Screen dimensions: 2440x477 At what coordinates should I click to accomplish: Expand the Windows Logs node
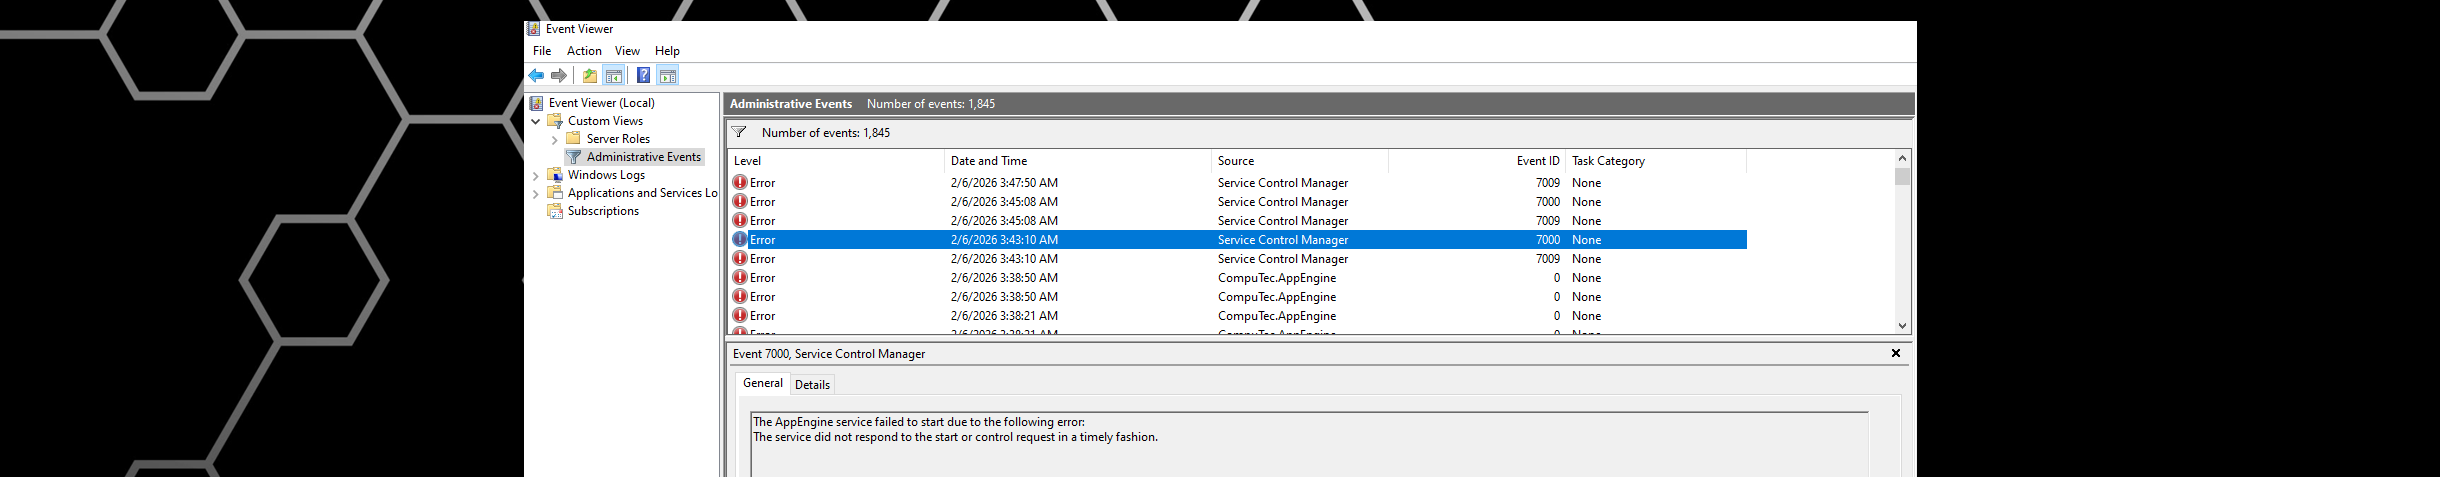click(536, 176)
